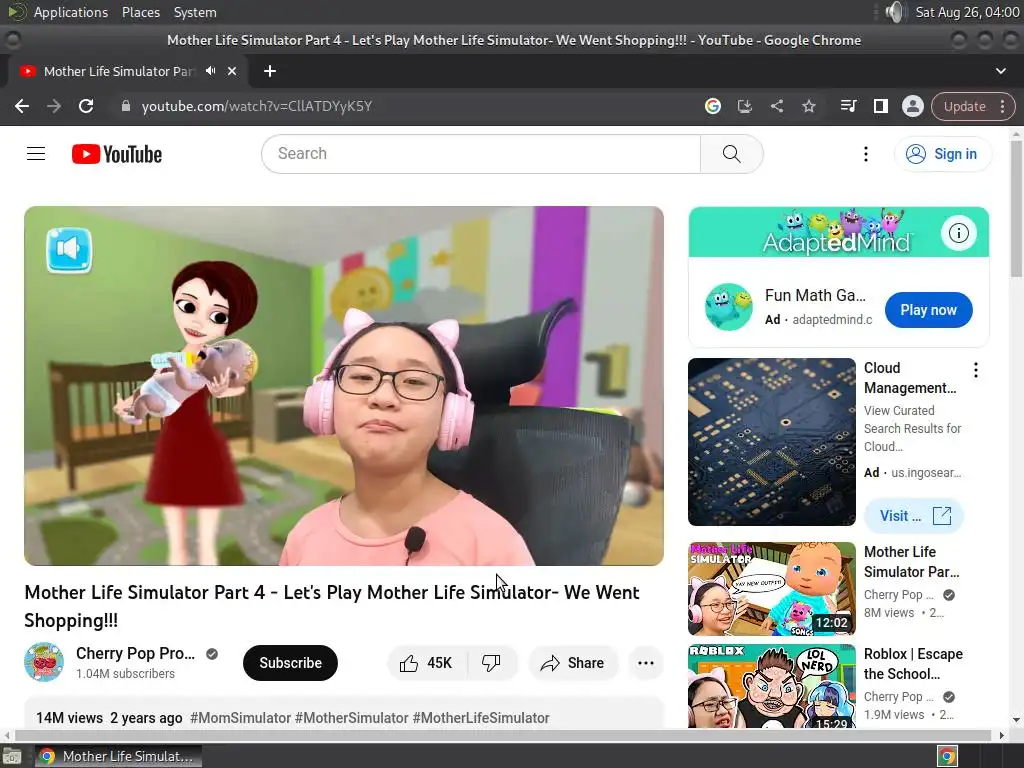Image resolution: width=1024 pixels, height=768 pixels.
Task: Click the system volume speaker icon
Action: point(895,12)
